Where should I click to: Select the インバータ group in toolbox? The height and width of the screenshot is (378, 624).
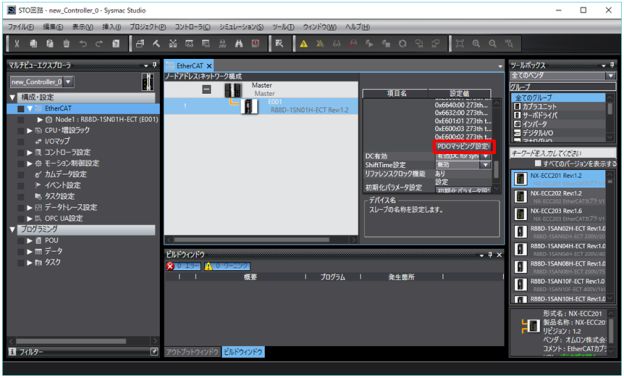pyautogui.click(x=535, y=125)
